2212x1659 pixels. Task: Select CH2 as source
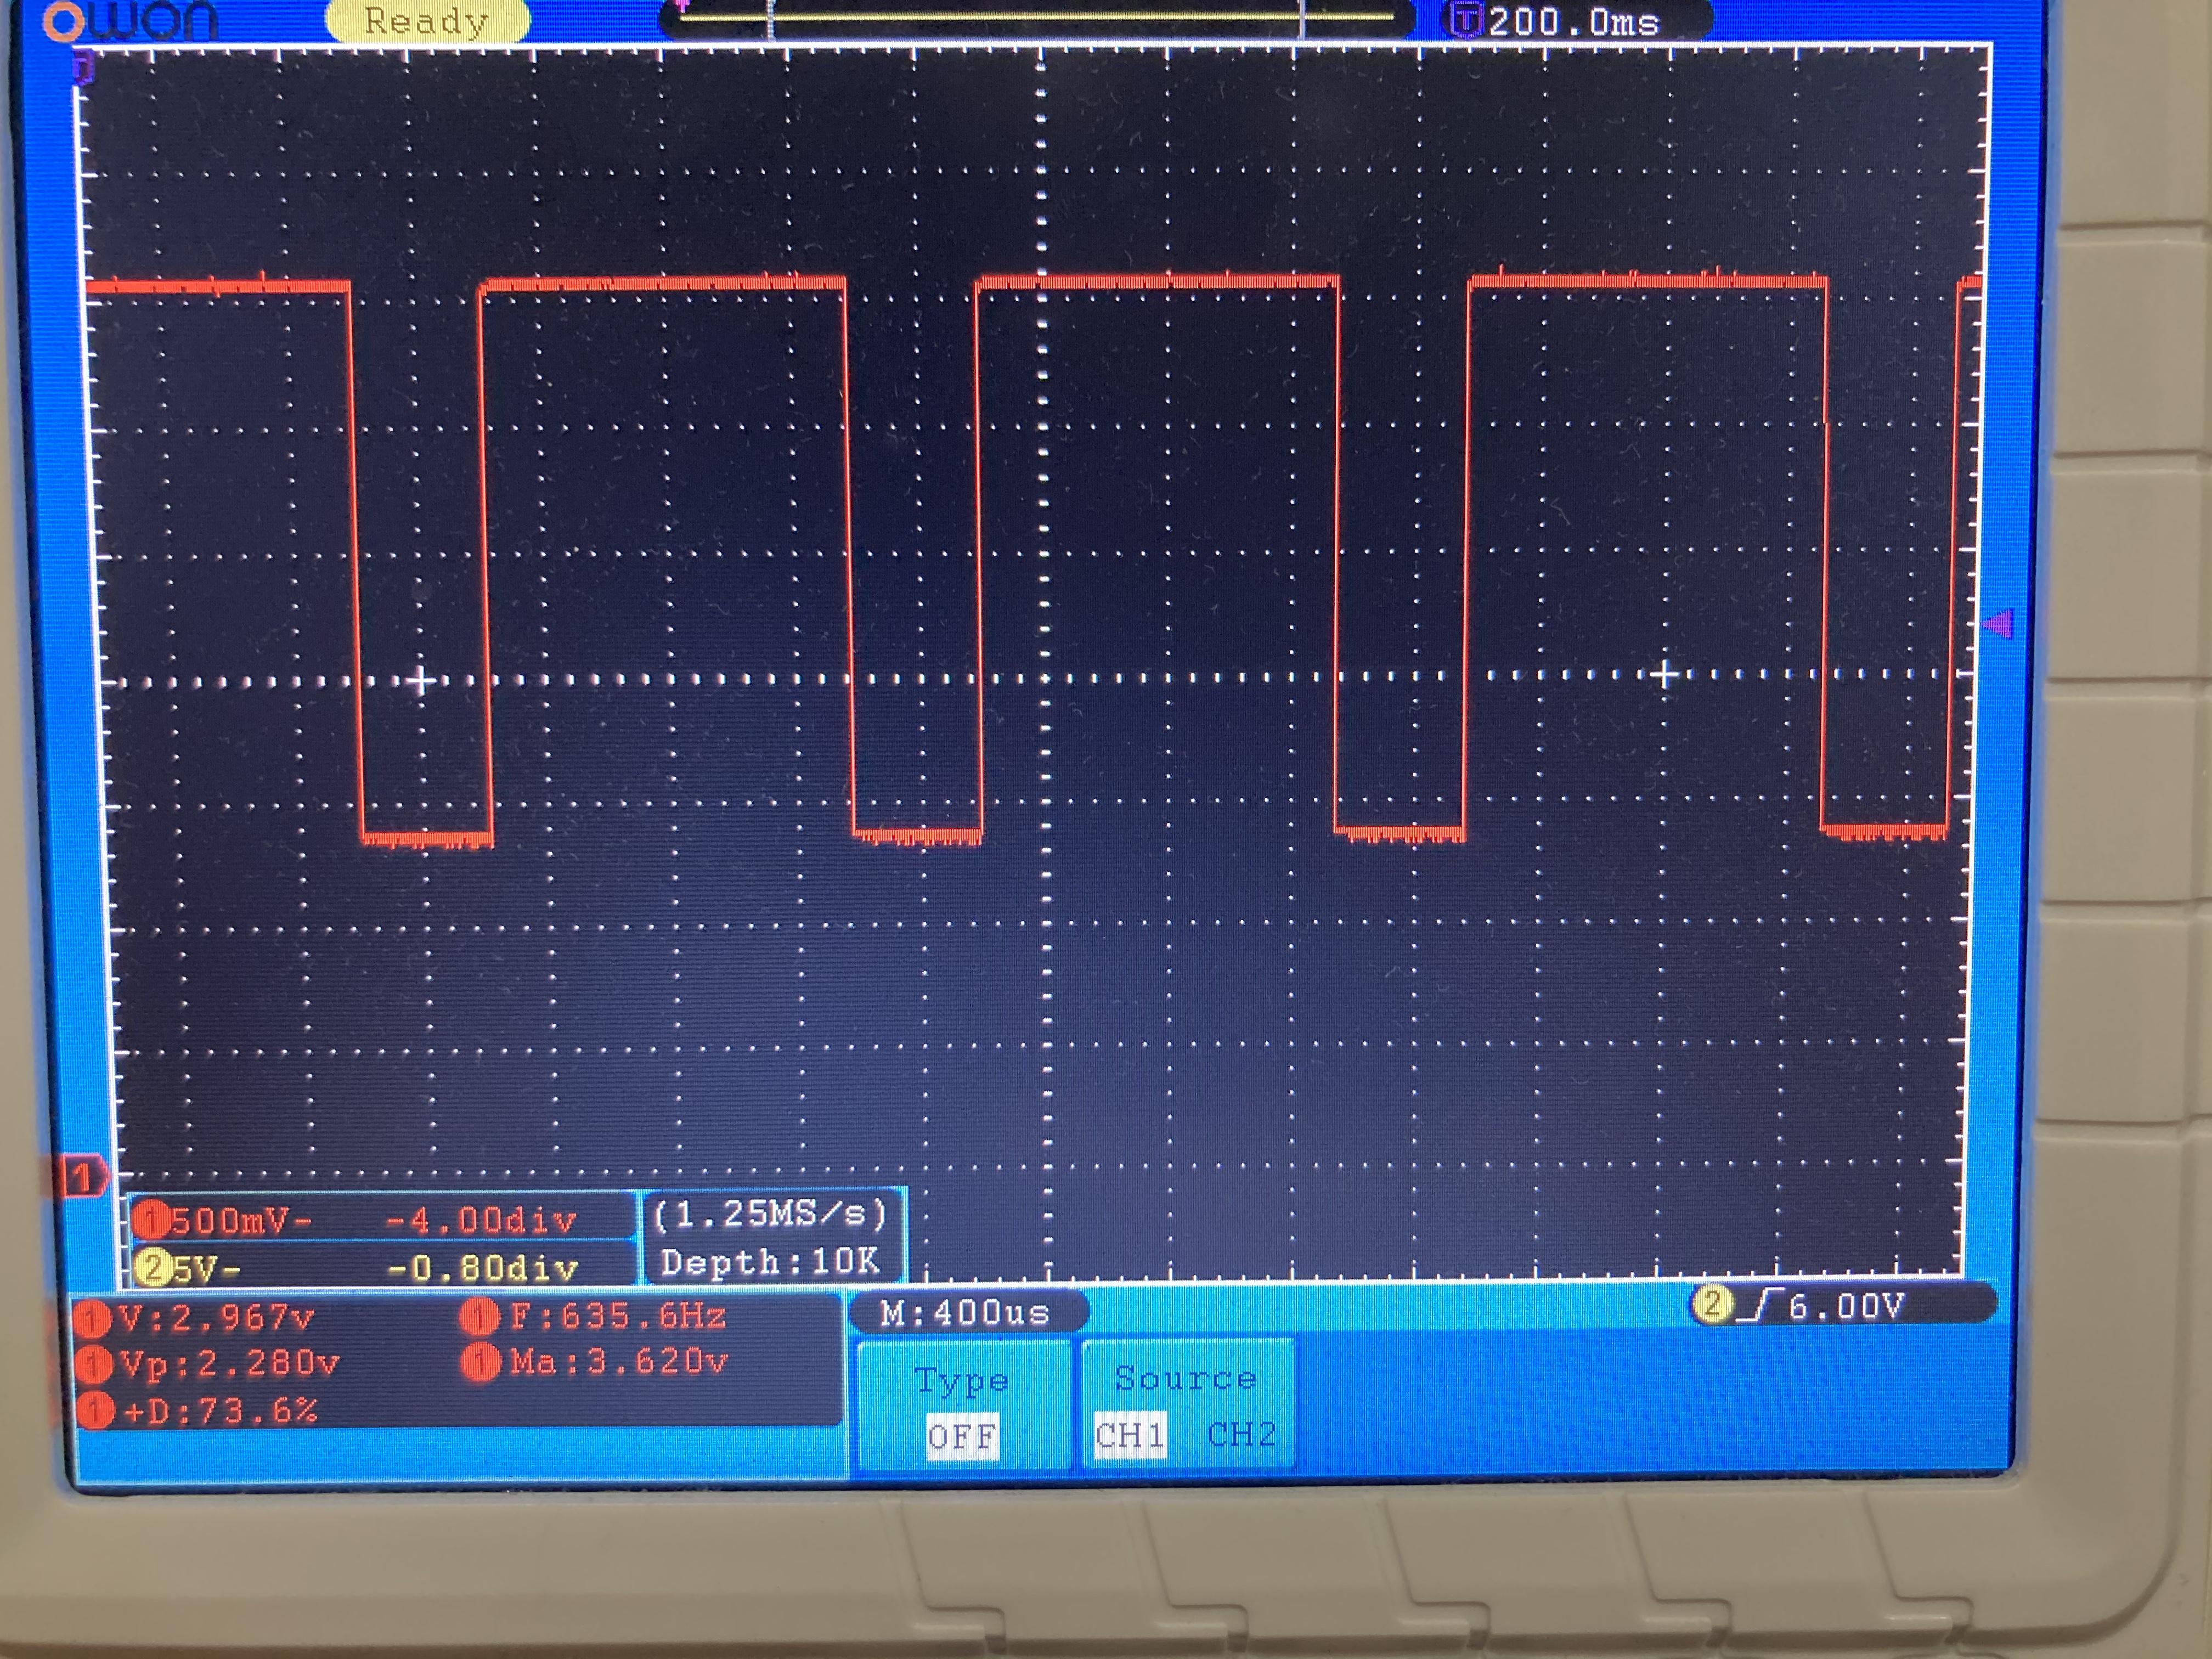coord(1241,1435)
